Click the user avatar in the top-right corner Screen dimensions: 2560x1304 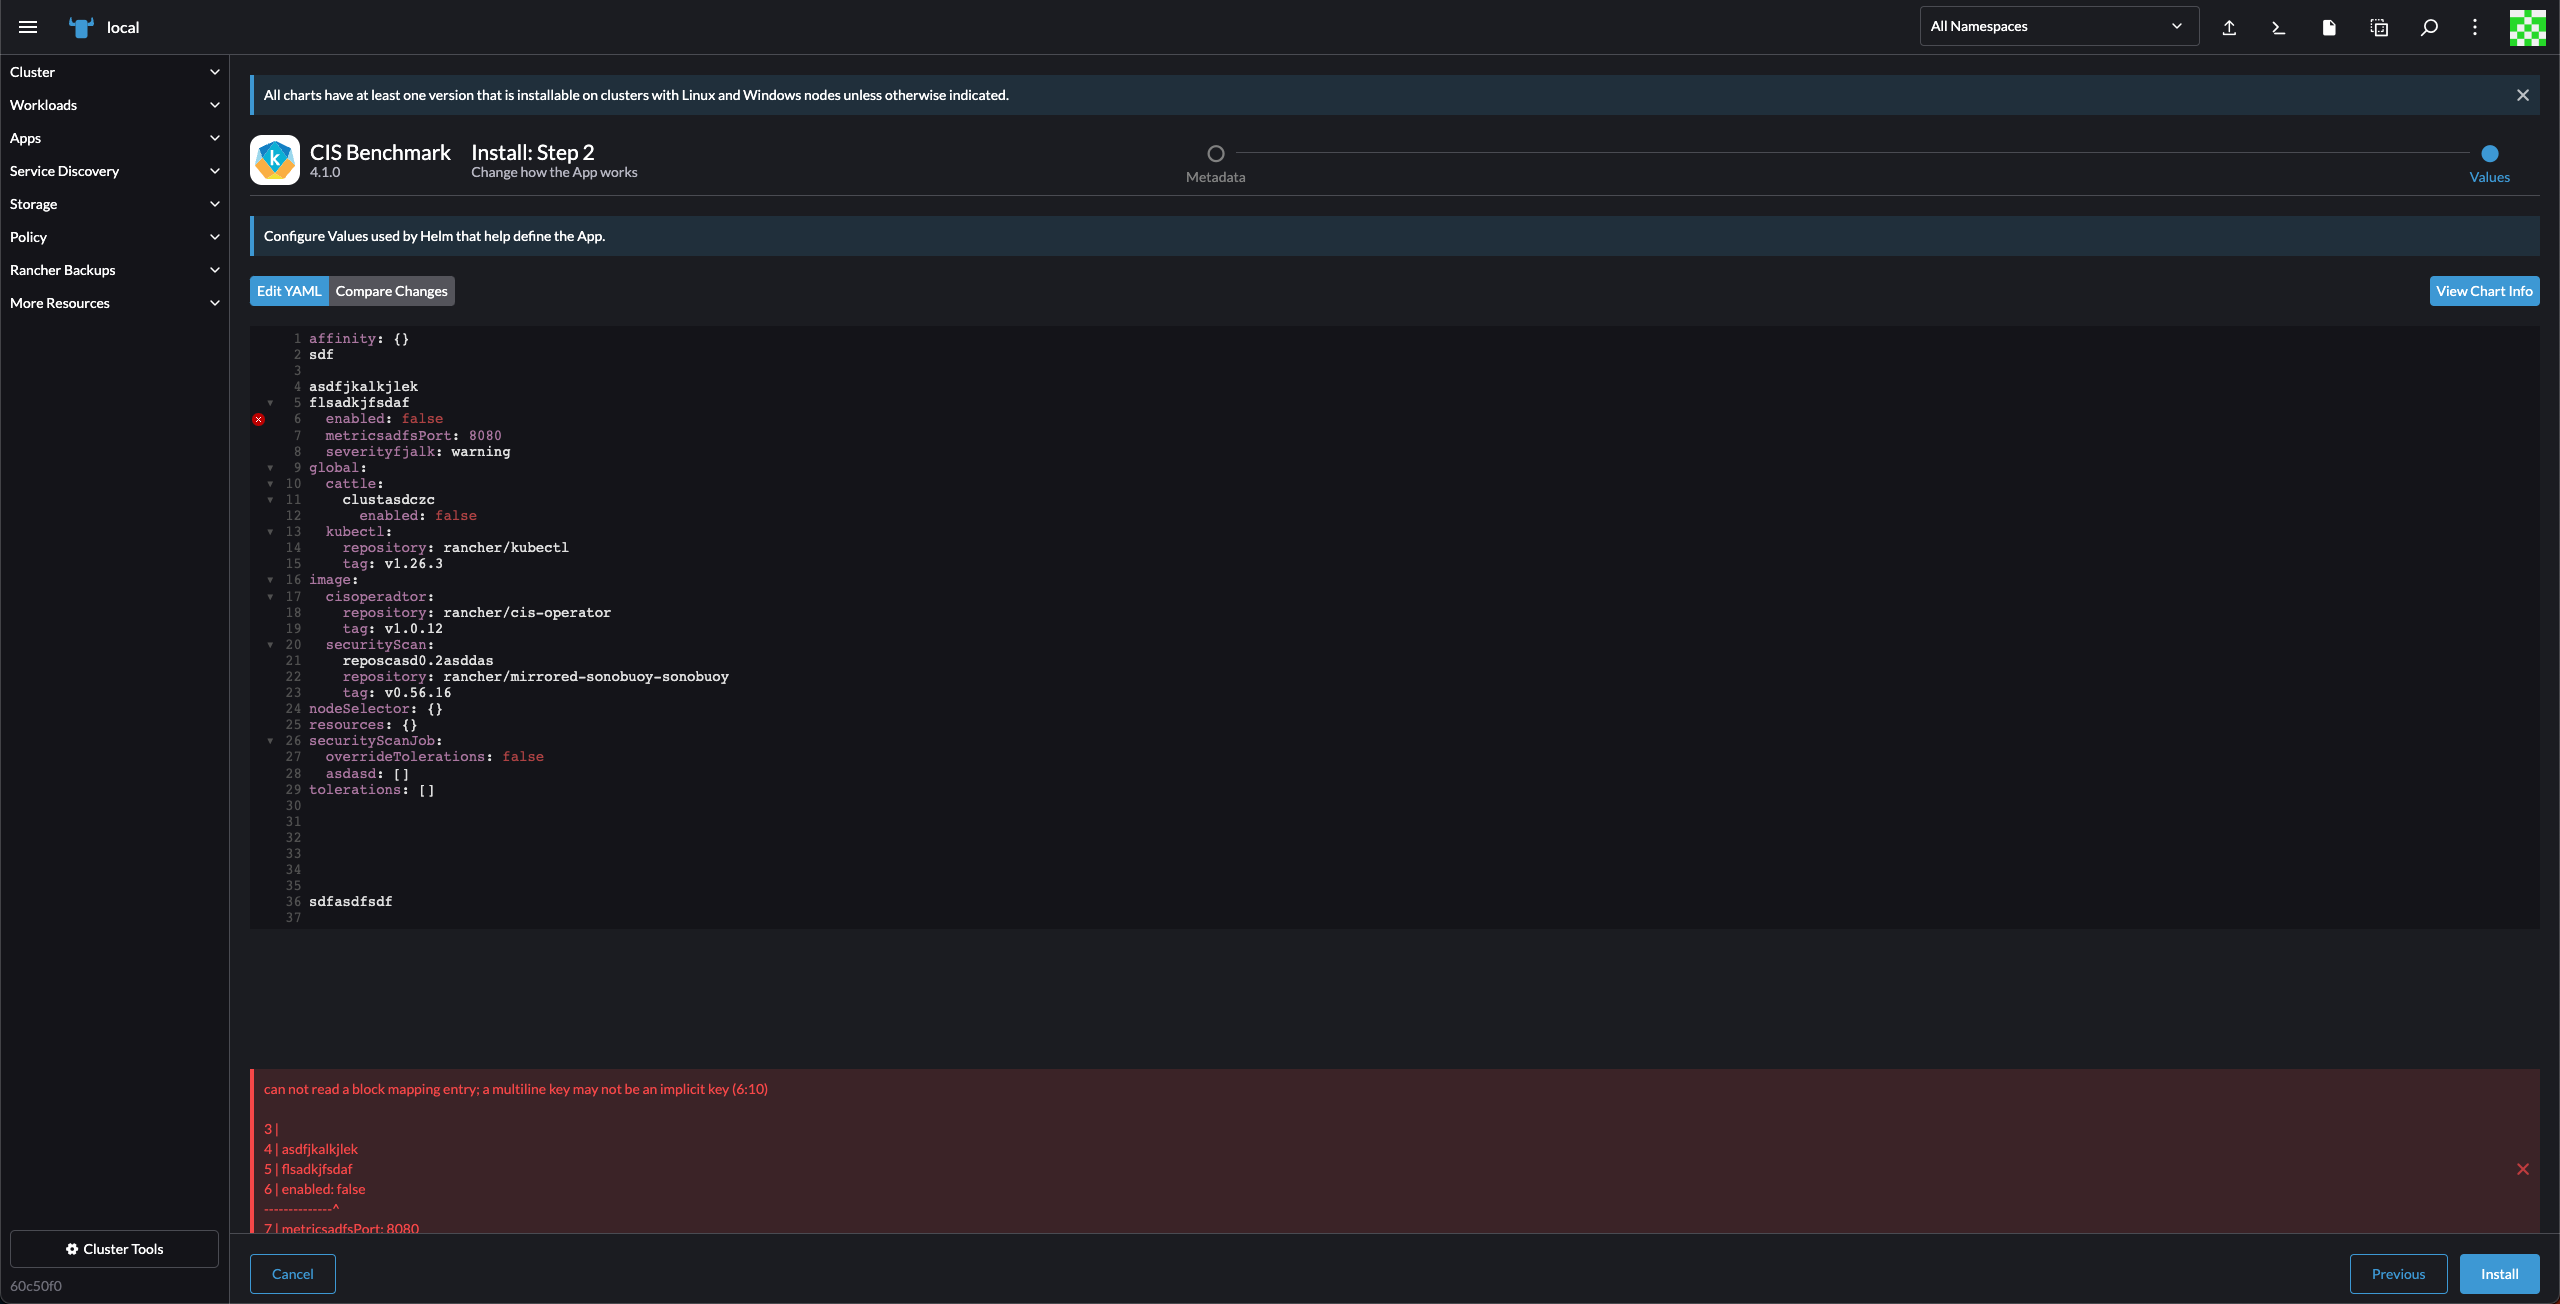(2527, 27)
